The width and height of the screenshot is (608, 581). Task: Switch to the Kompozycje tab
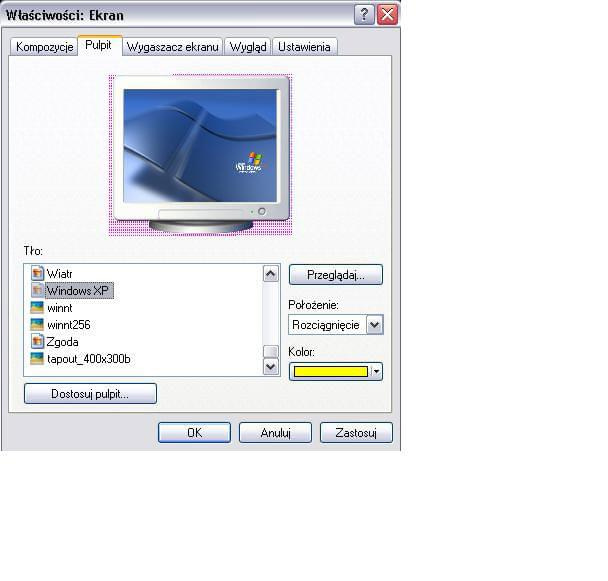pos(44,47)
